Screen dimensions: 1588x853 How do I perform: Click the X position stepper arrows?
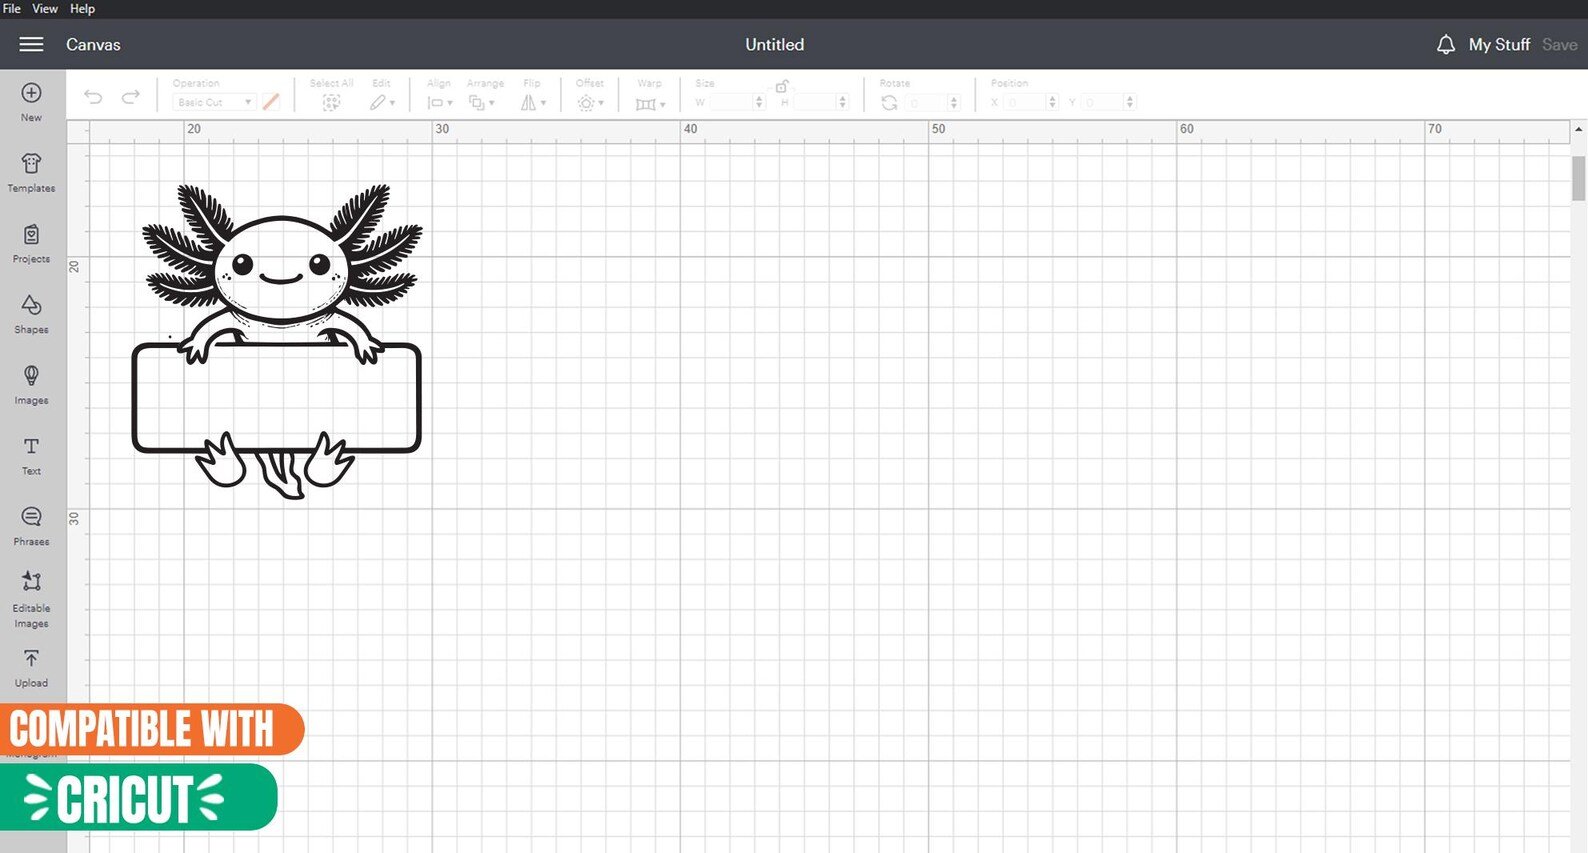pyautogui.click(x=1052, y=102)
